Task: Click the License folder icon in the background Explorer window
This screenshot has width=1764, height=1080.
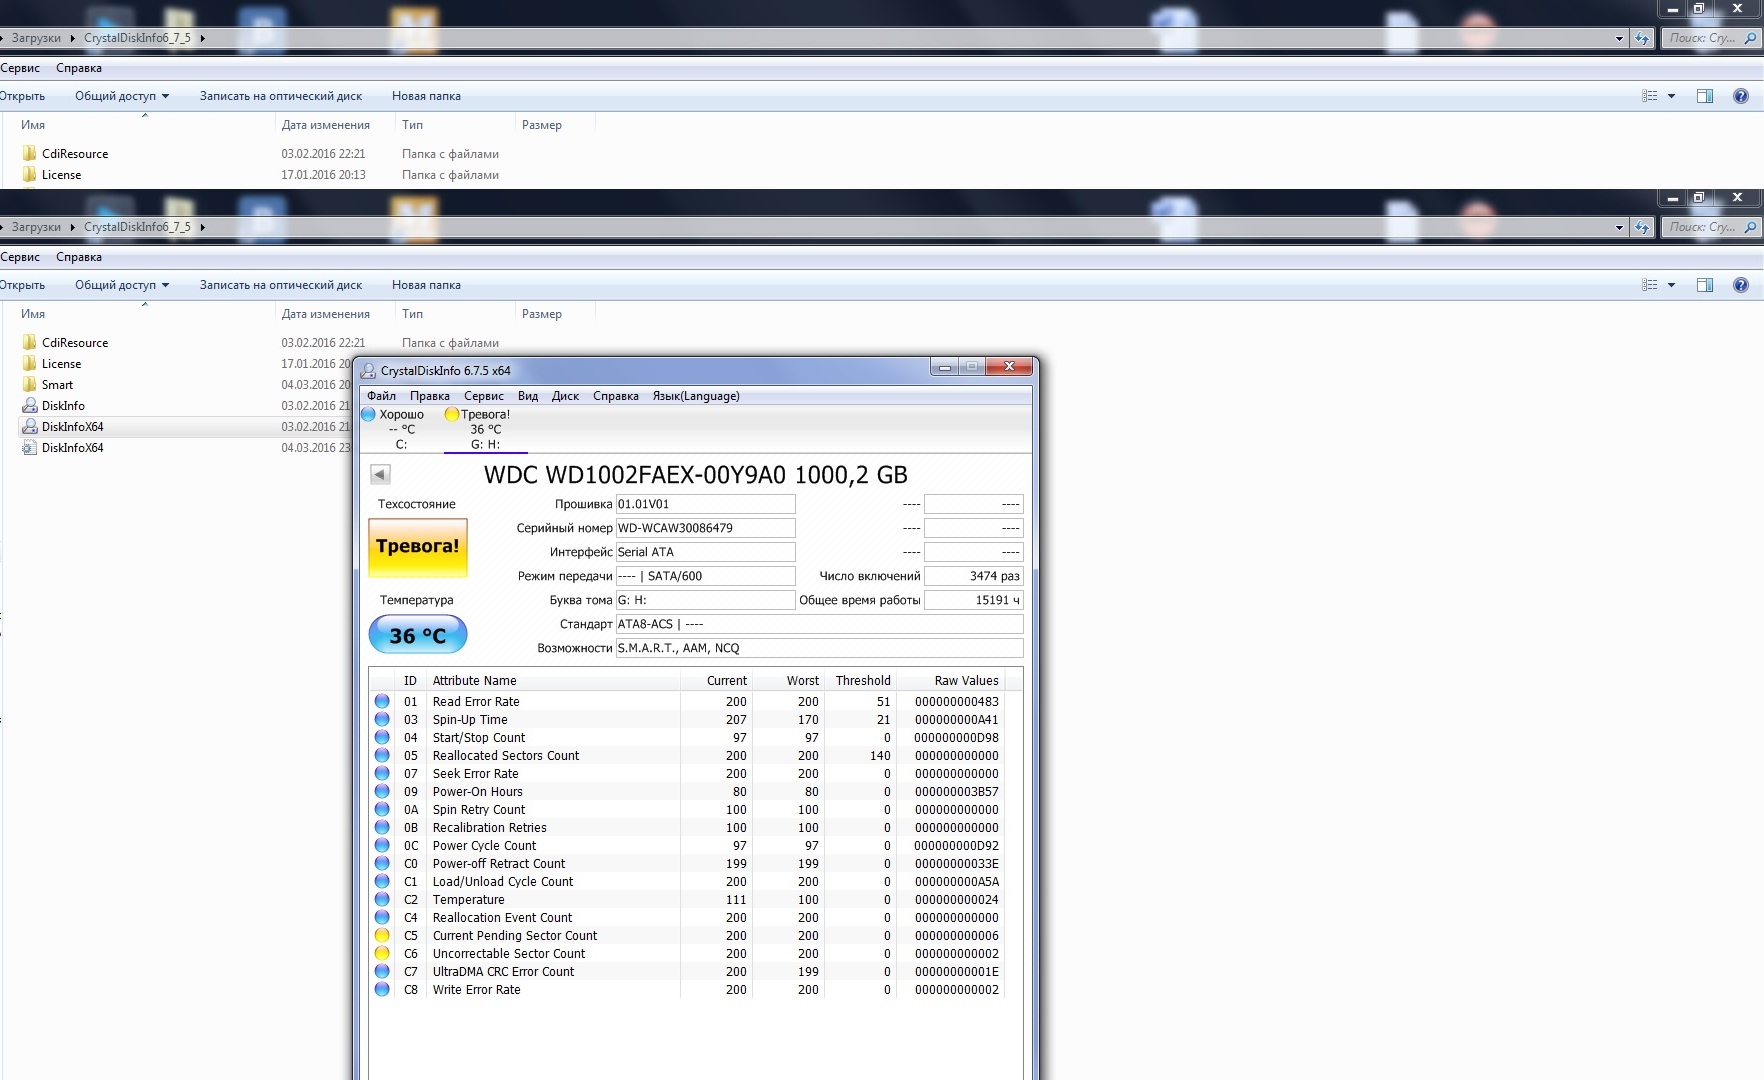Action: (30, 174)
